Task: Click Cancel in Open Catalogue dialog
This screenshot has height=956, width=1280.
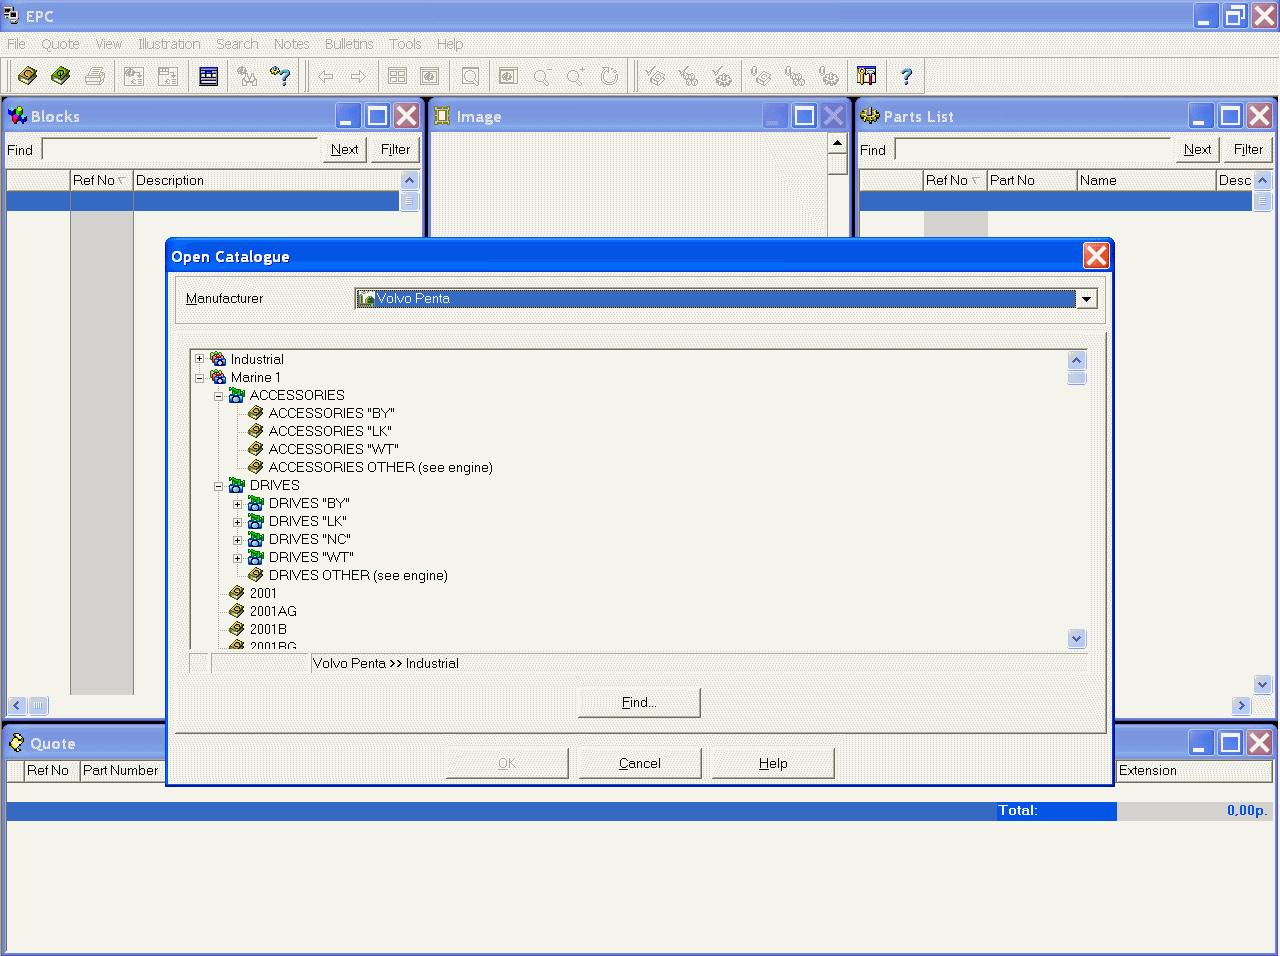Action: point(639,763)
